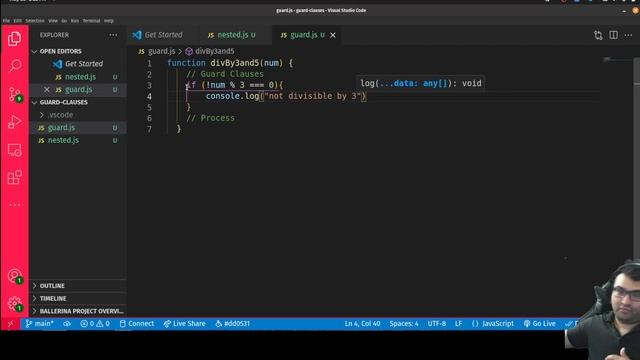
Task: Open the Search view in activity bar
Action: click(x=15, y=66)
